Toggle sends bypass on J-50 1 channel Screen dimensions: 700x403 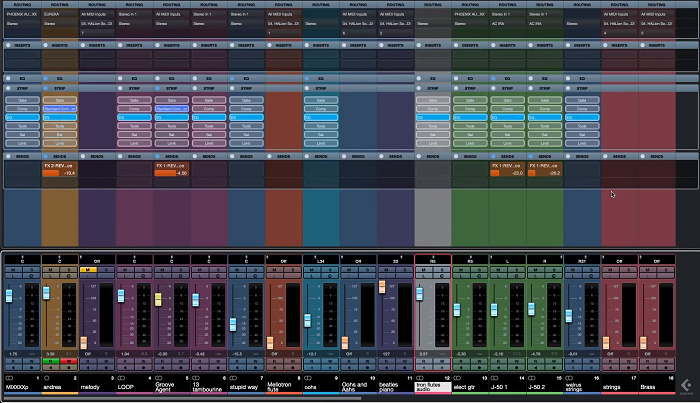click(493, 156)
